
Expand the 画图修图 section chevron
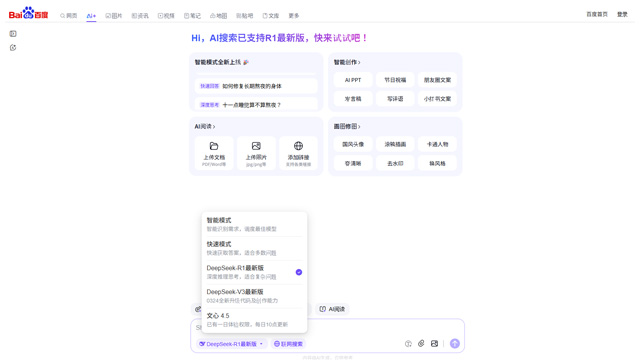click(x=359, y=127)
